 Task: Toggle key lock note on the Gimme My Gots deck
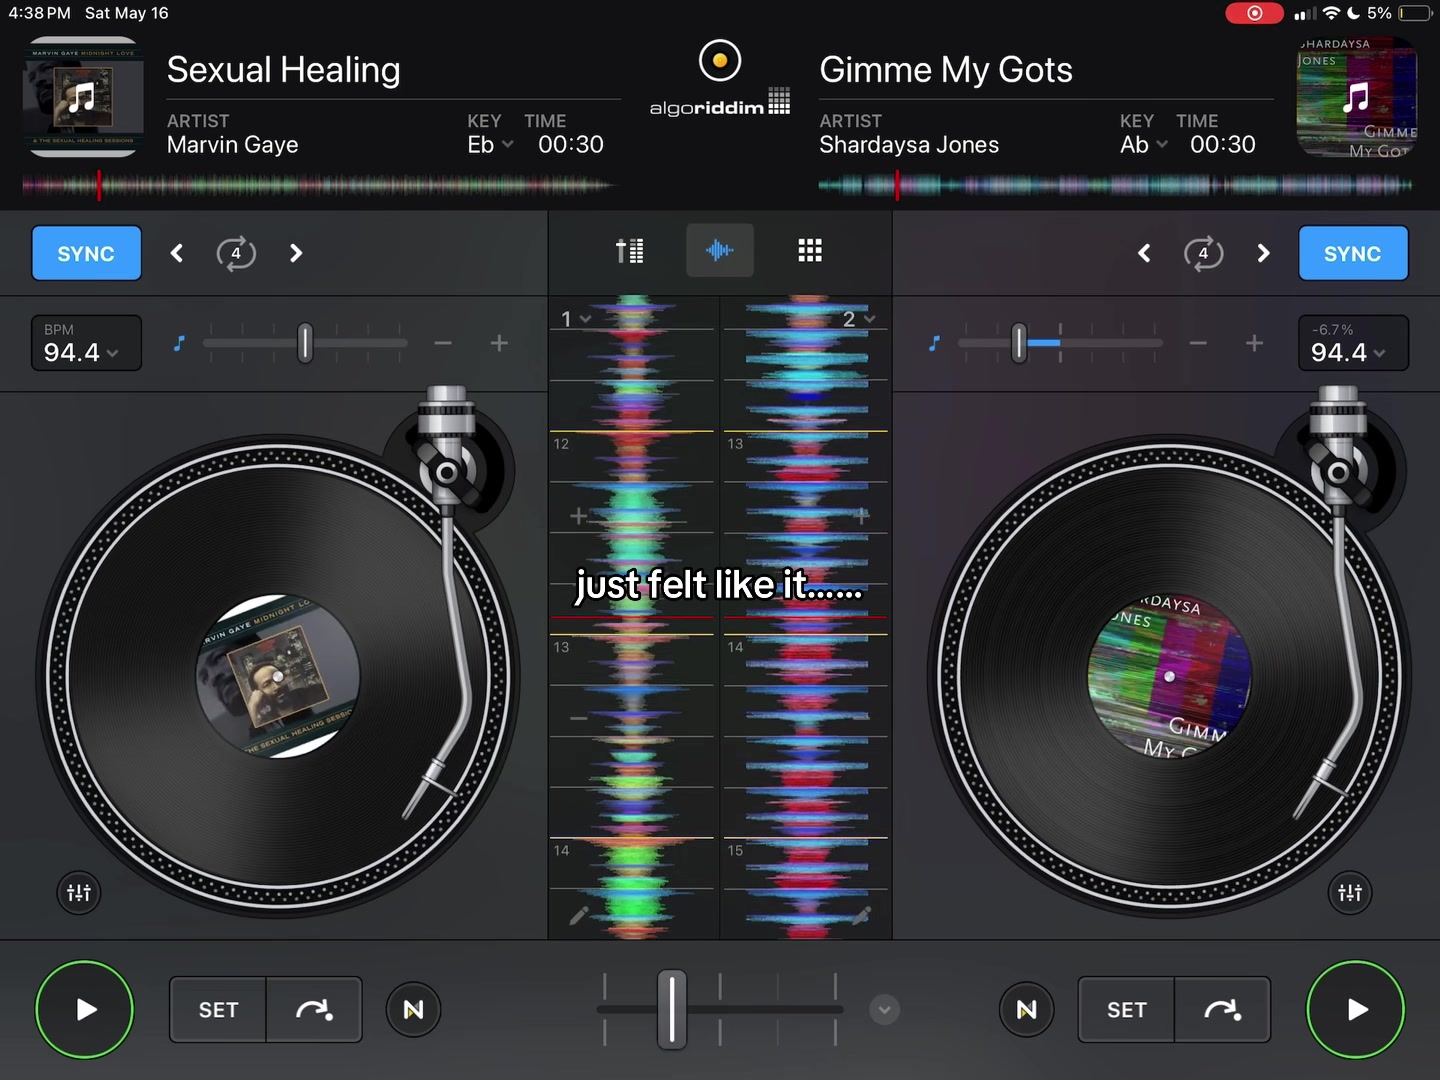point(934,343)
